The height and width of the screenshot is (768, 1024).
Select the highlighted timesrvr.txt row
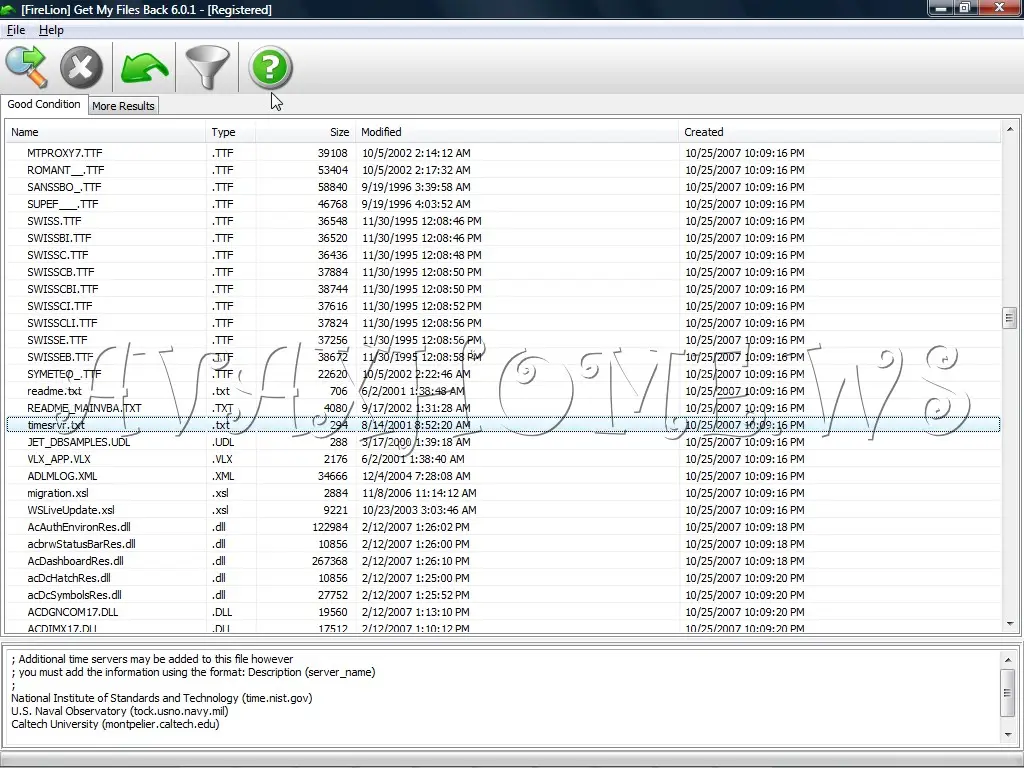[503, 424]
